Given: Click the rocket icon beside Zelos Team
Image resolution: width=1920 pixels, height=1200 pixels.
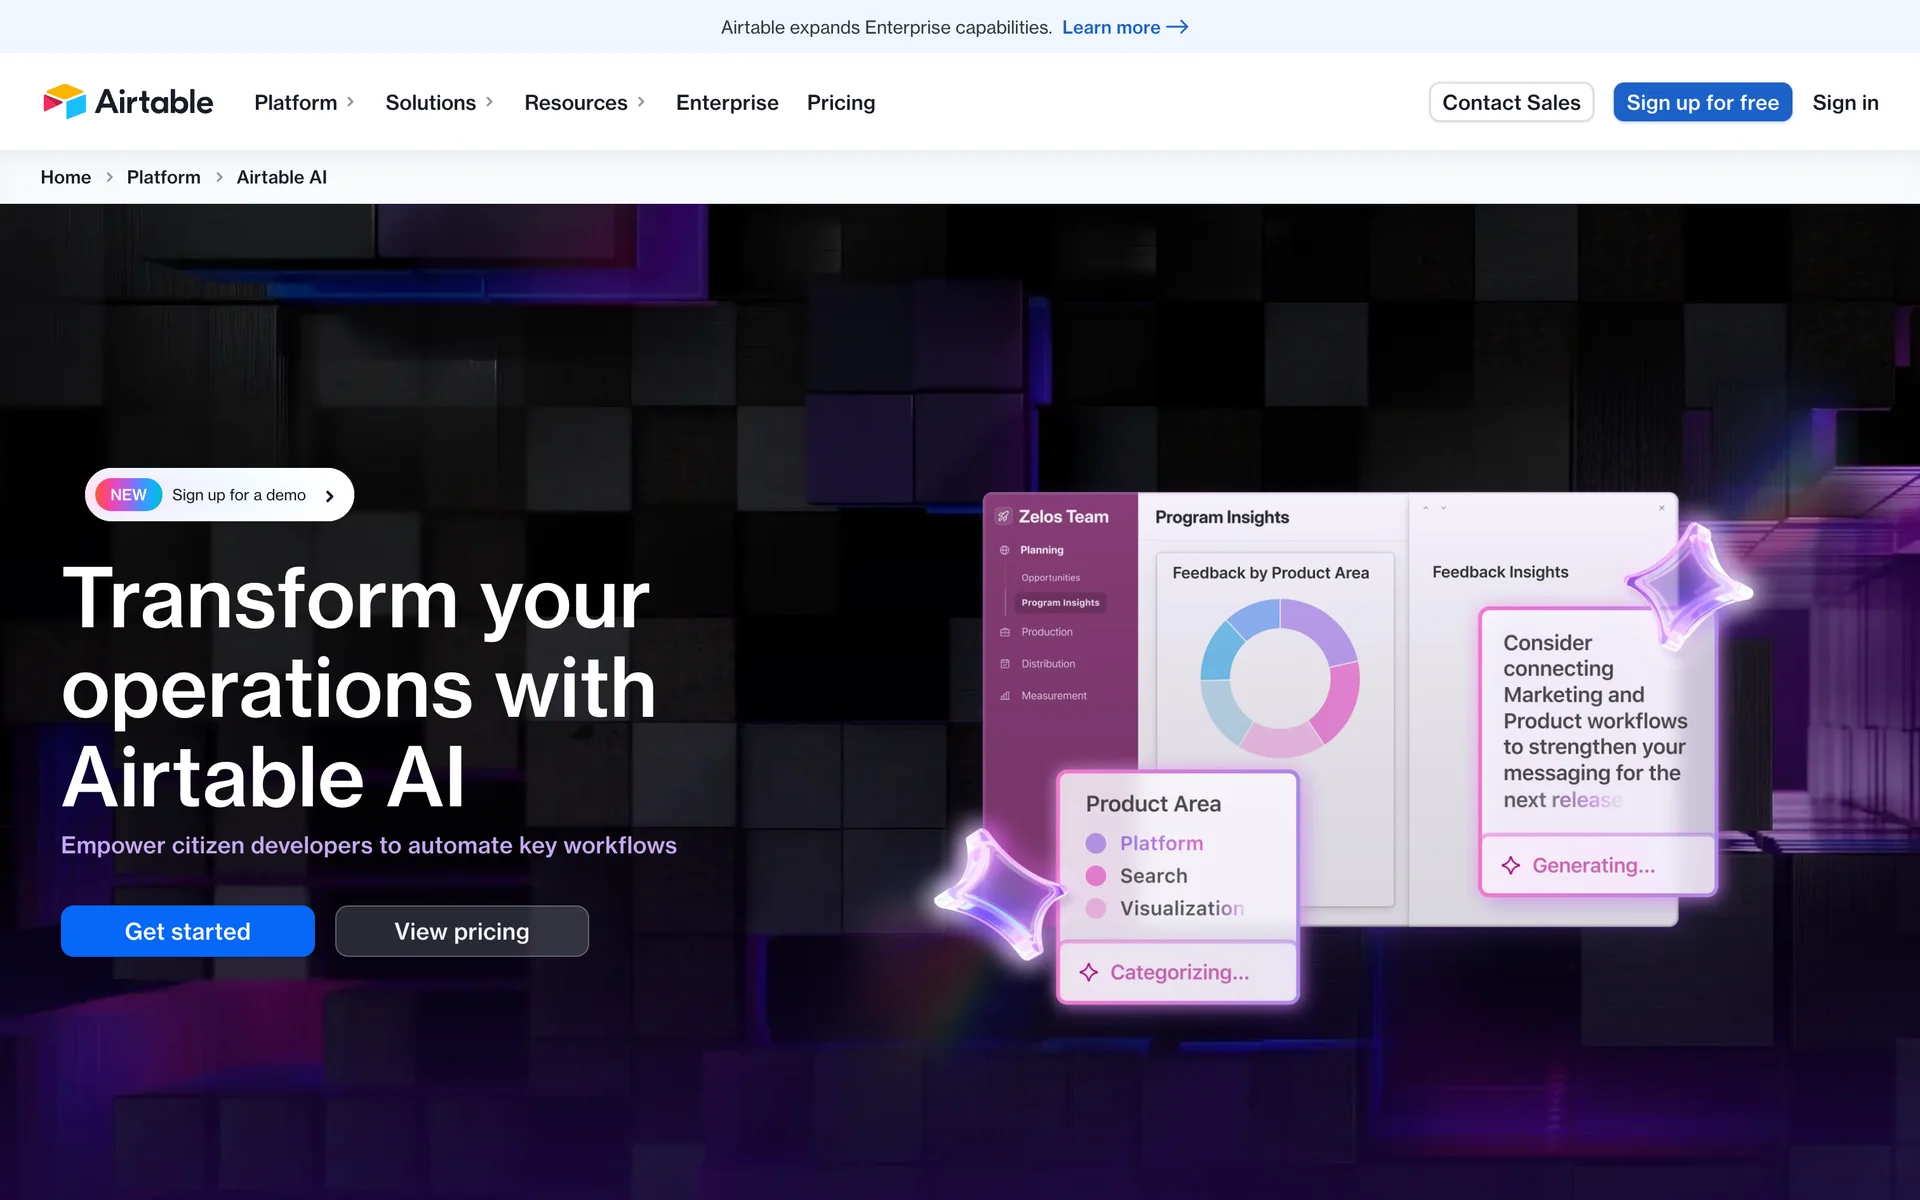Looking at the screenshot, I should [1003, 517].
